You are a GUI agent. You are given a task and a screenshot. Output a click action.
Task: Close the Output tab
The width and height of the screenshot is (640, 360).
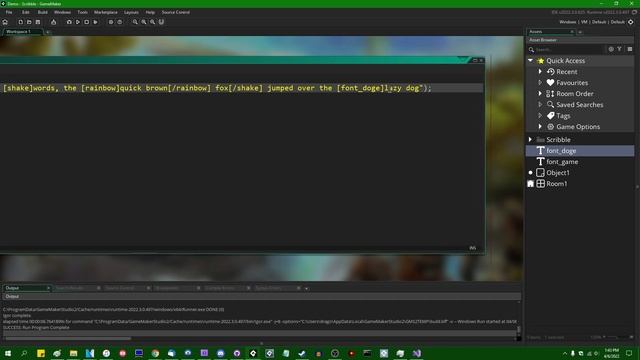pyautogui.click(x=48, y=288)
